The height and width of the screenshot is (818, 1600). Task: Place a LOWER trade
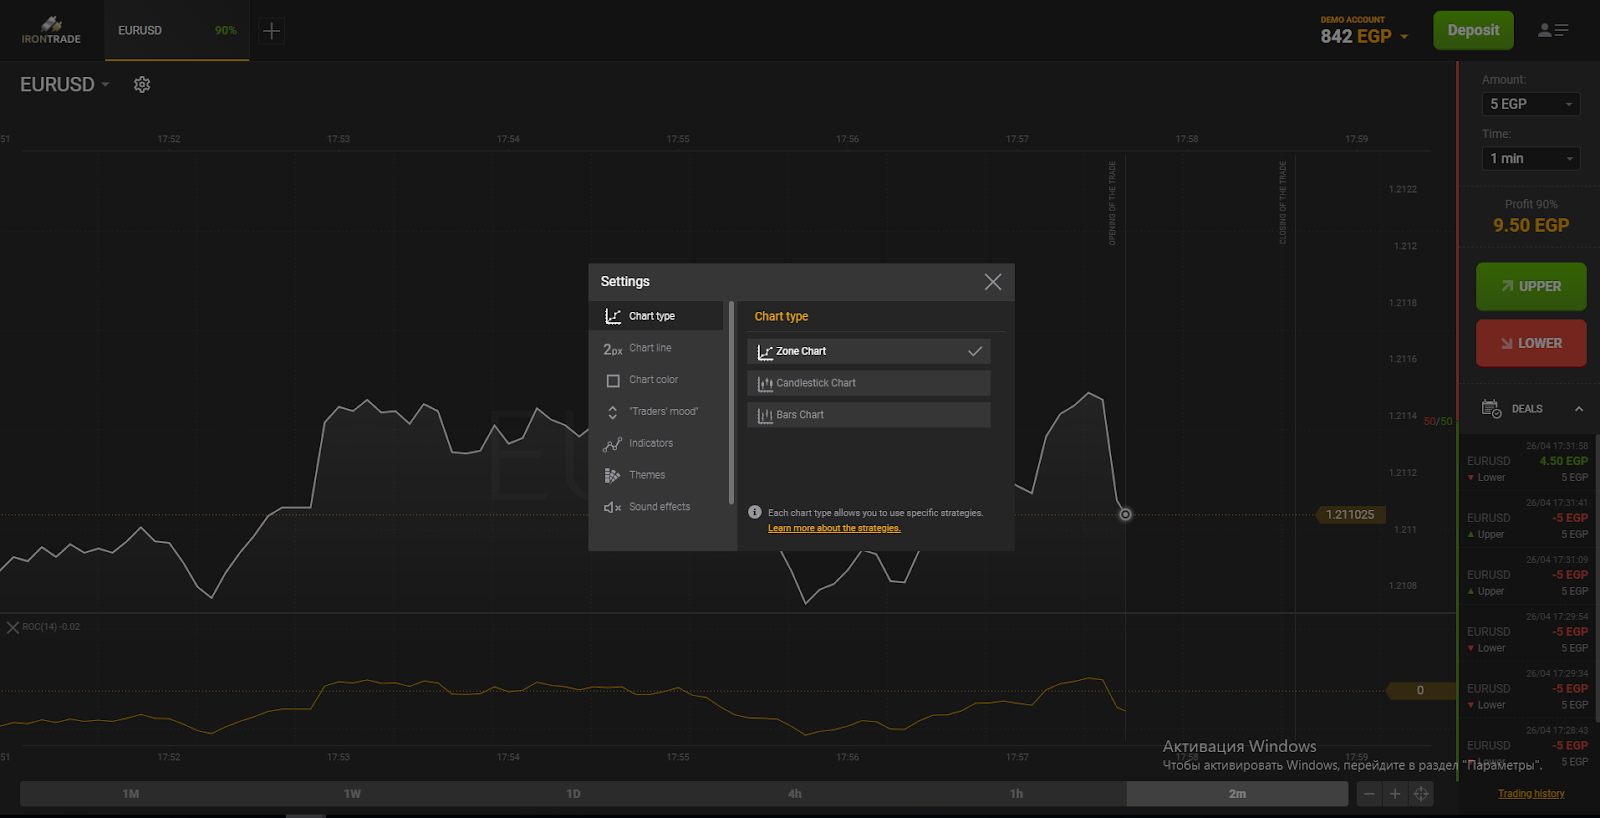[1531, 343]
